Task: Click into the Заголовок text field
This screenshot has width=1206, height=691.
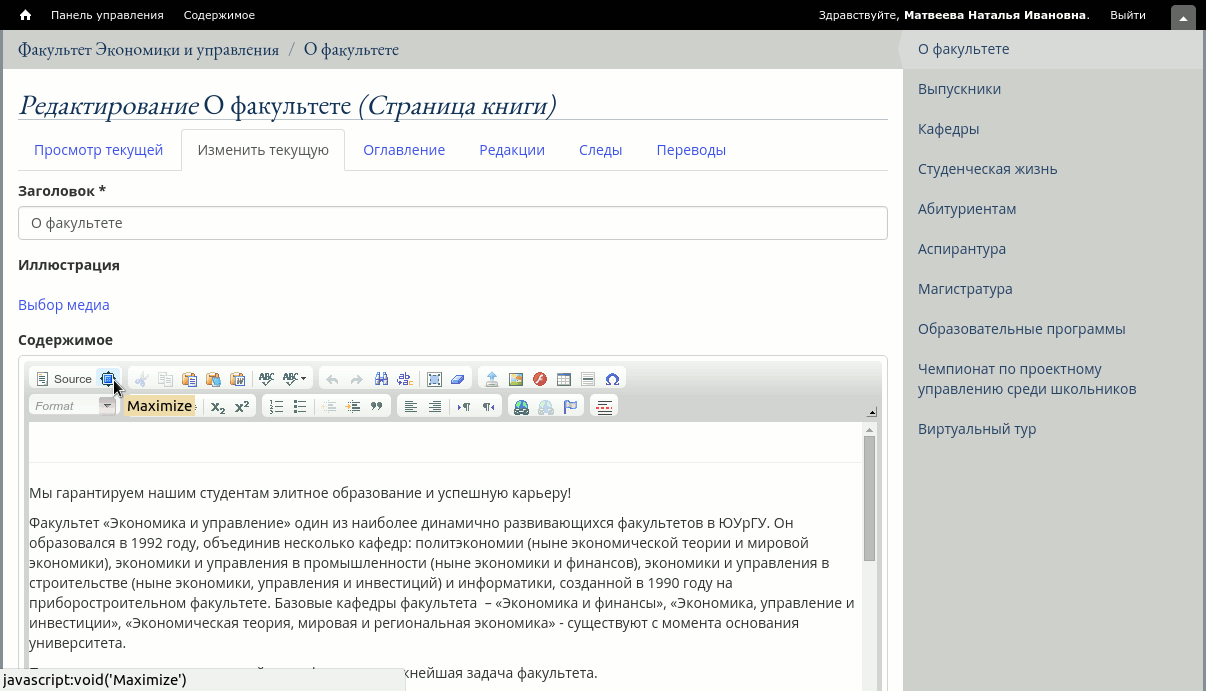Action: coord(452,223)
